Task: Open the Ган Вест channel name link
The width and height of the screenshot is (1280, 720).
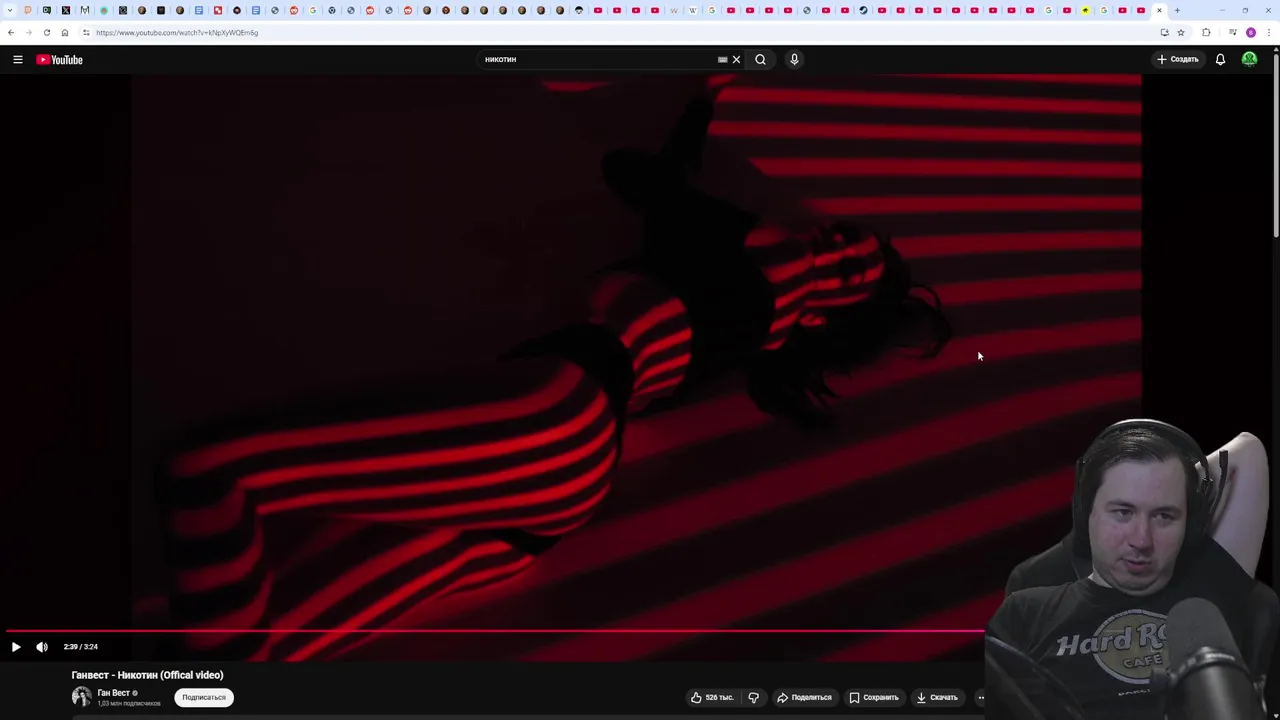Action: point(113,693)
